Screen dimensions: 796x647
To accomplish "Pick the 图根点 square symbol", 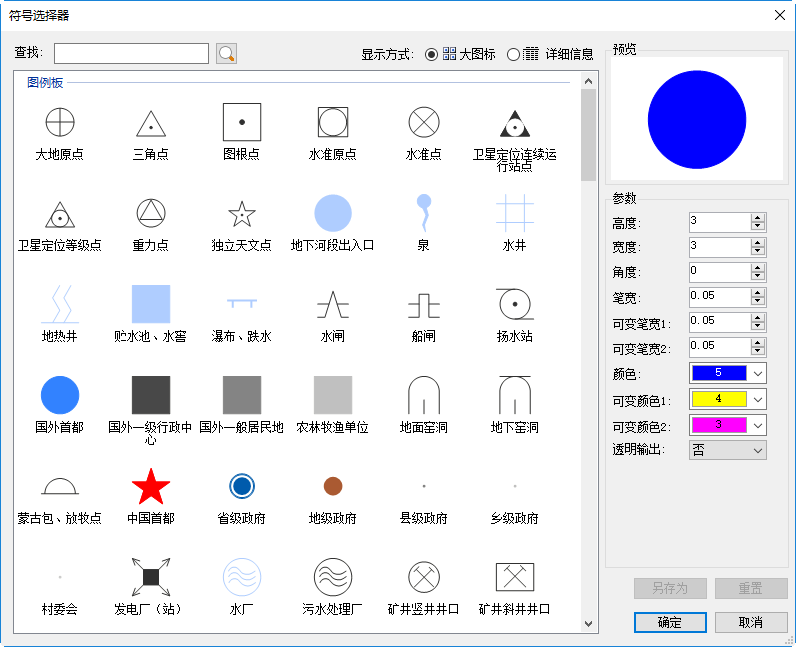I will [x=242, y=122].
